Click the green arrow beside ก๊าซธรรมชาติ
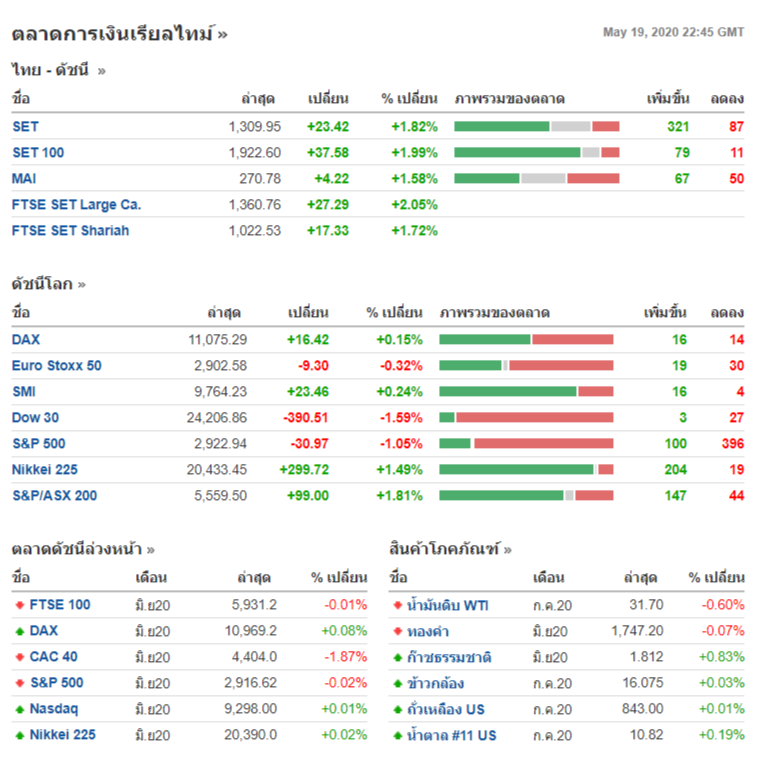Image resolution: width=759 pixels, height=759 pixels. pos(397,657)
